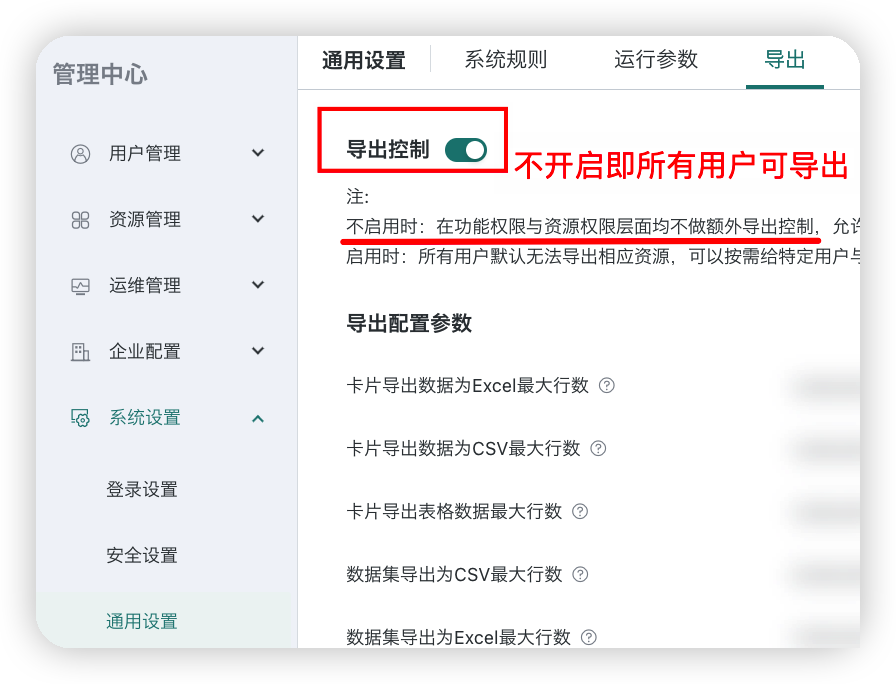Click the 卡片导出数据为Excel最大行数 label
The width and height of the screenshot is (896, 684).
467,386
